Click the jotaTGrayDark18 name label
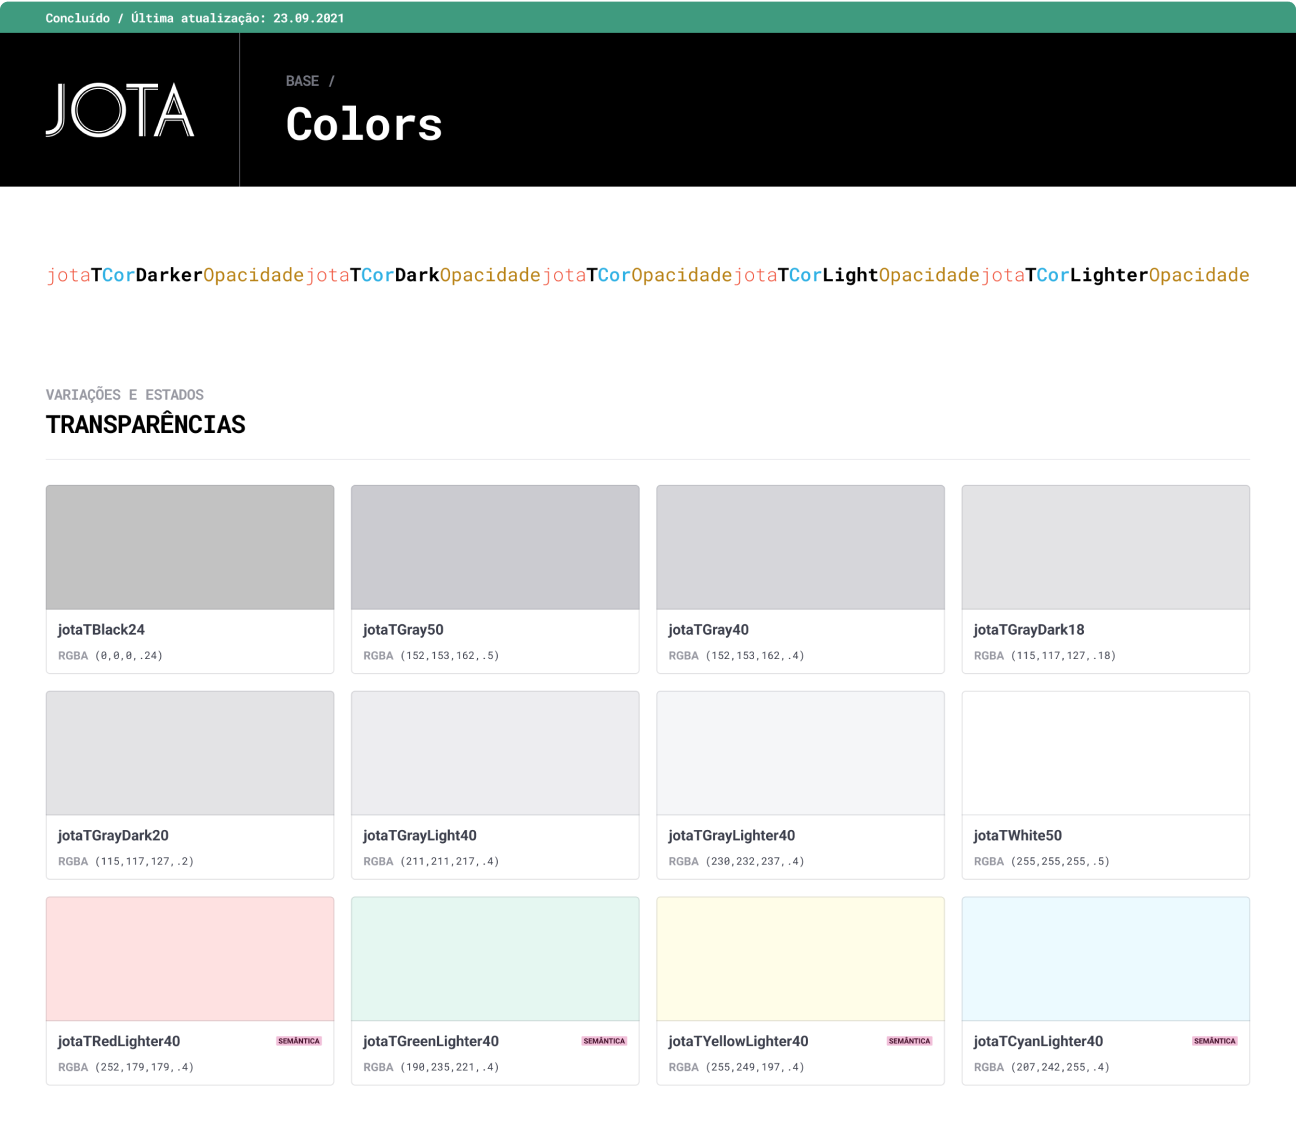The width and height of the screenshot is (1296, 1131). click(1029, 630)
